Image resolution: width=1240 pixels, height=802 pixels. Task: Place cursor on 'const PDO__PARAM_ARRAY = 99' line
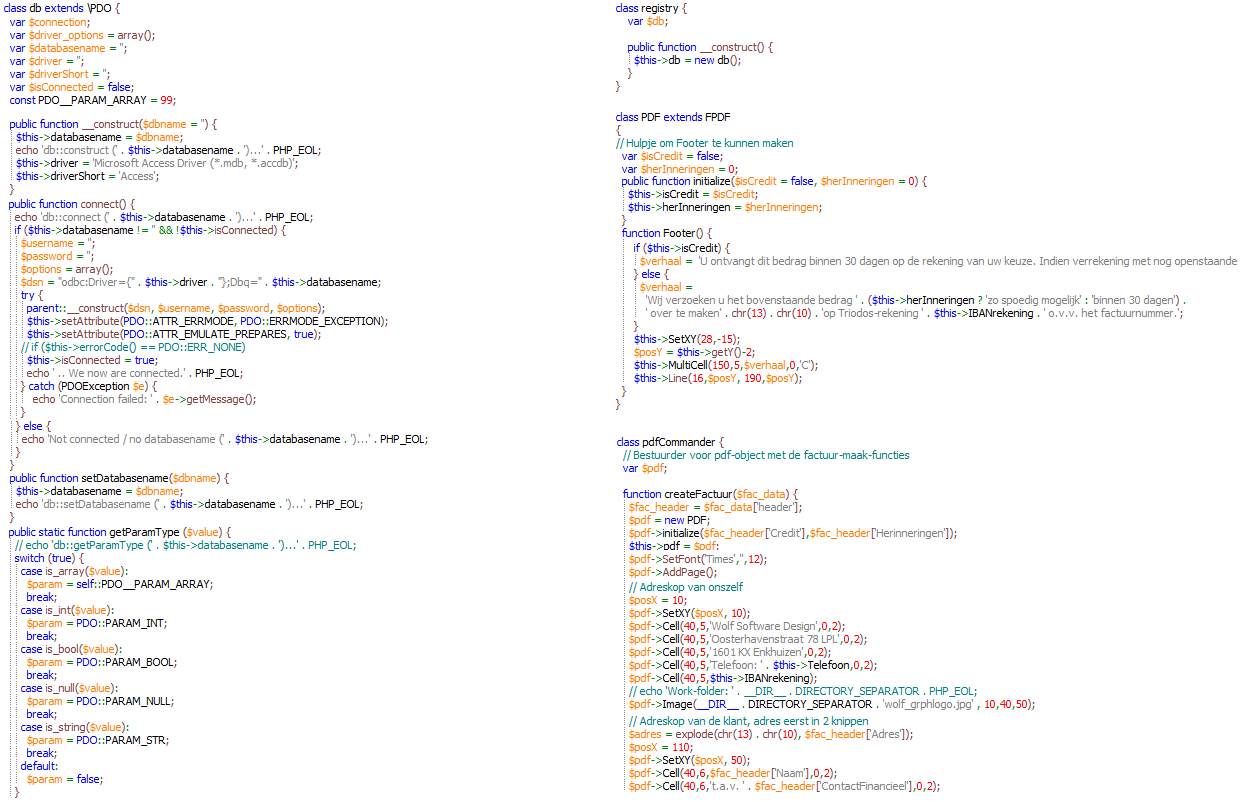[x=92, y=100]
